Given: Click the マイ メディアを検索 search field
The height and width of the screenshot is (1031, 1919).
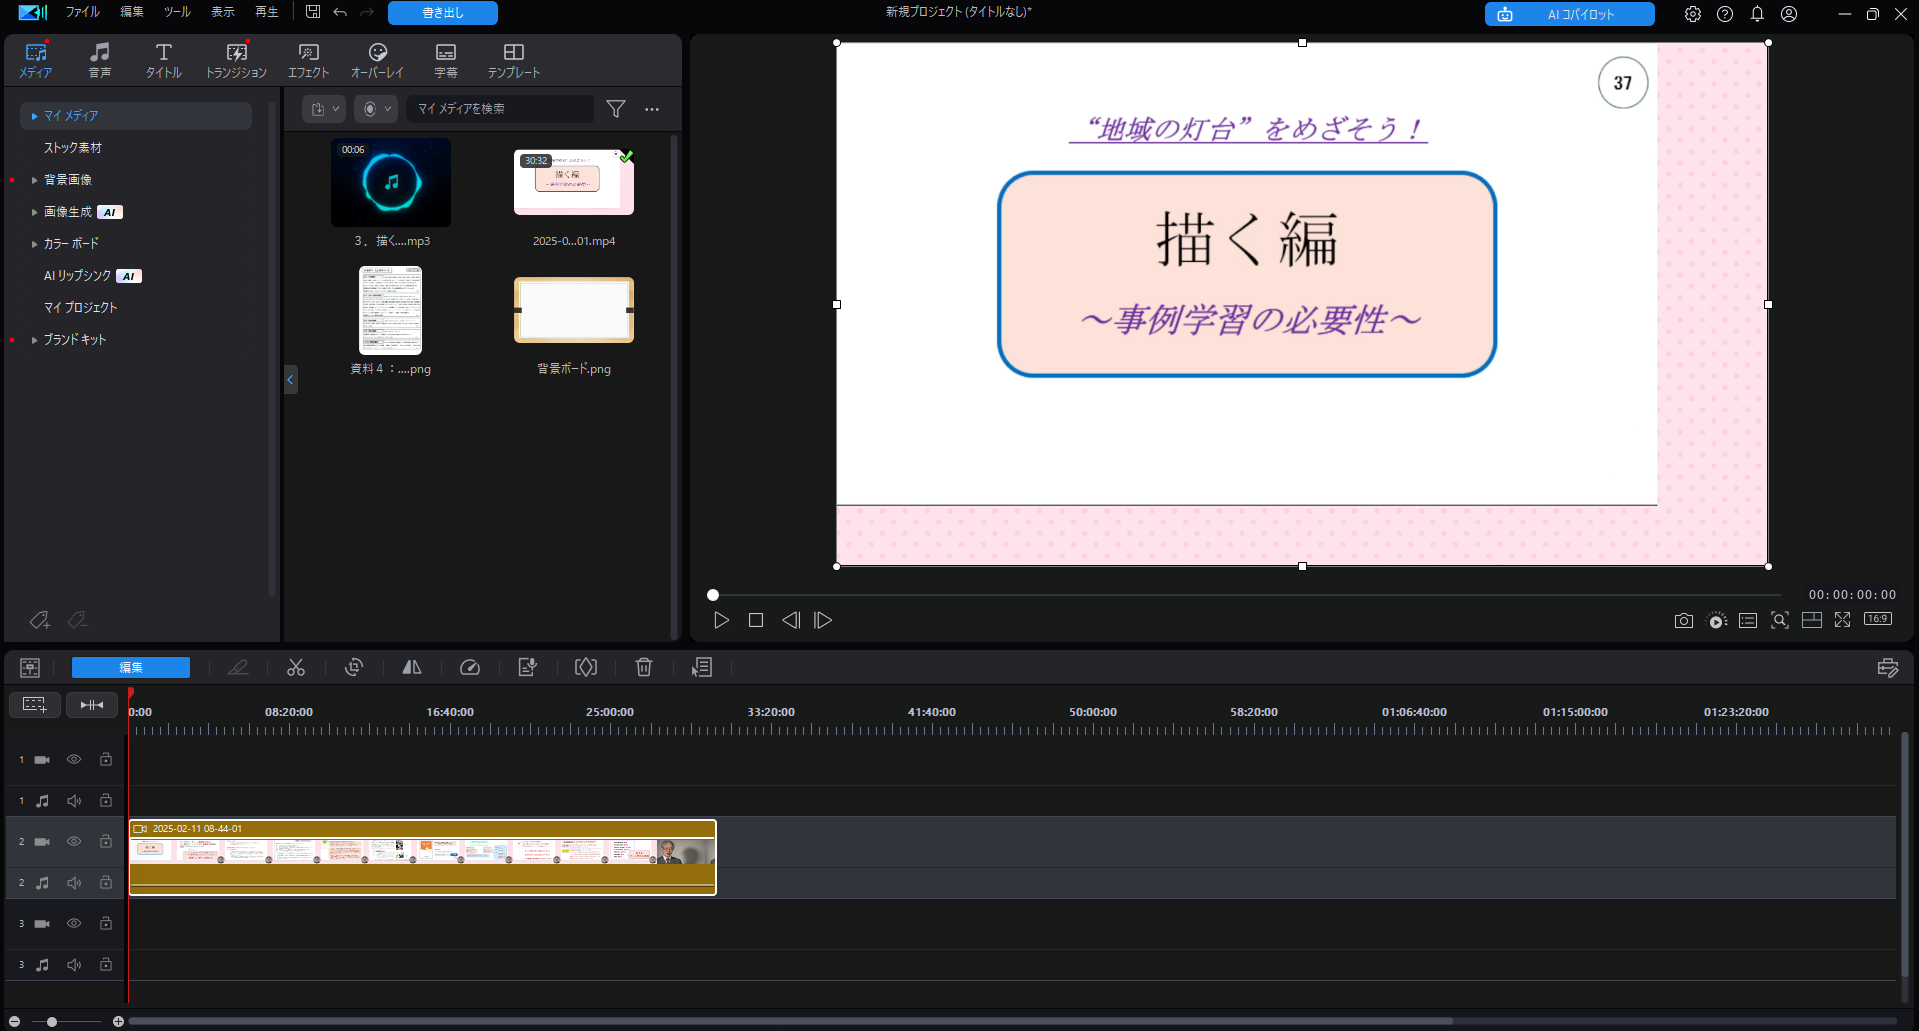Looking at the screenshot, I should pos(500,109).
